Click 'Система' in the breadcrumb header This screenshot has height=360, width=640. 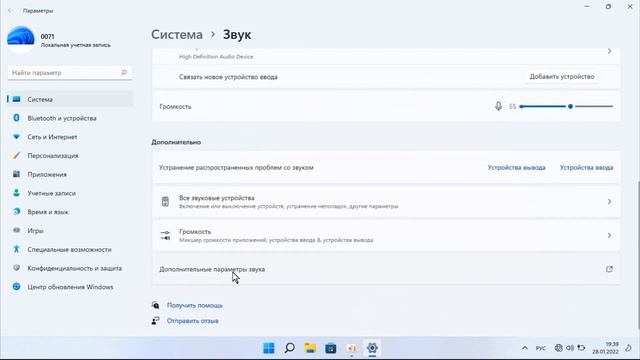tap(177, 35)
